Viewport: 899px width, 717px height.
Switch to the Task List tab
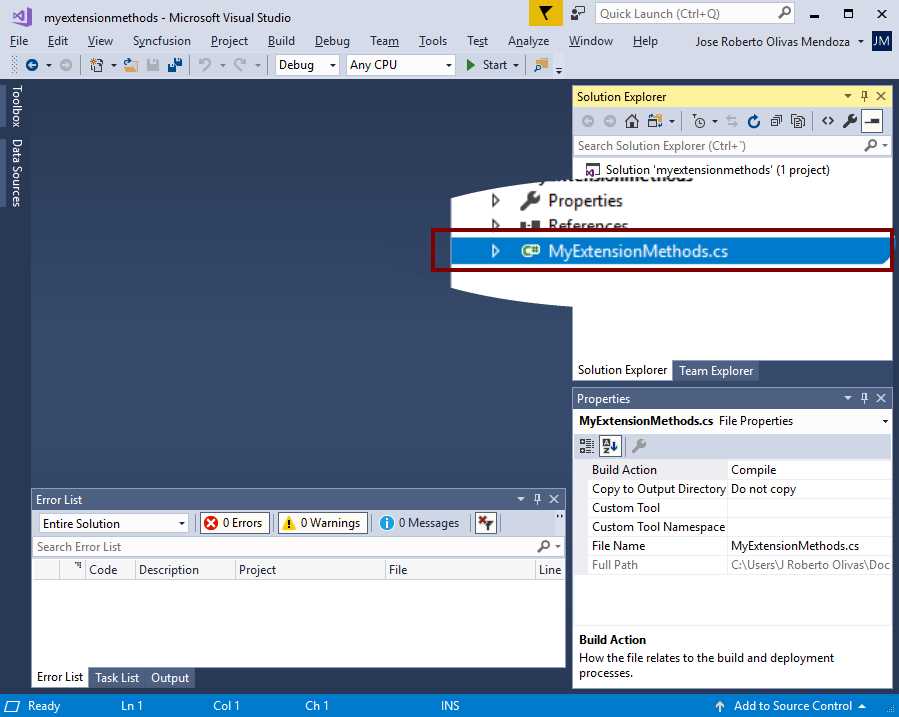117,677
